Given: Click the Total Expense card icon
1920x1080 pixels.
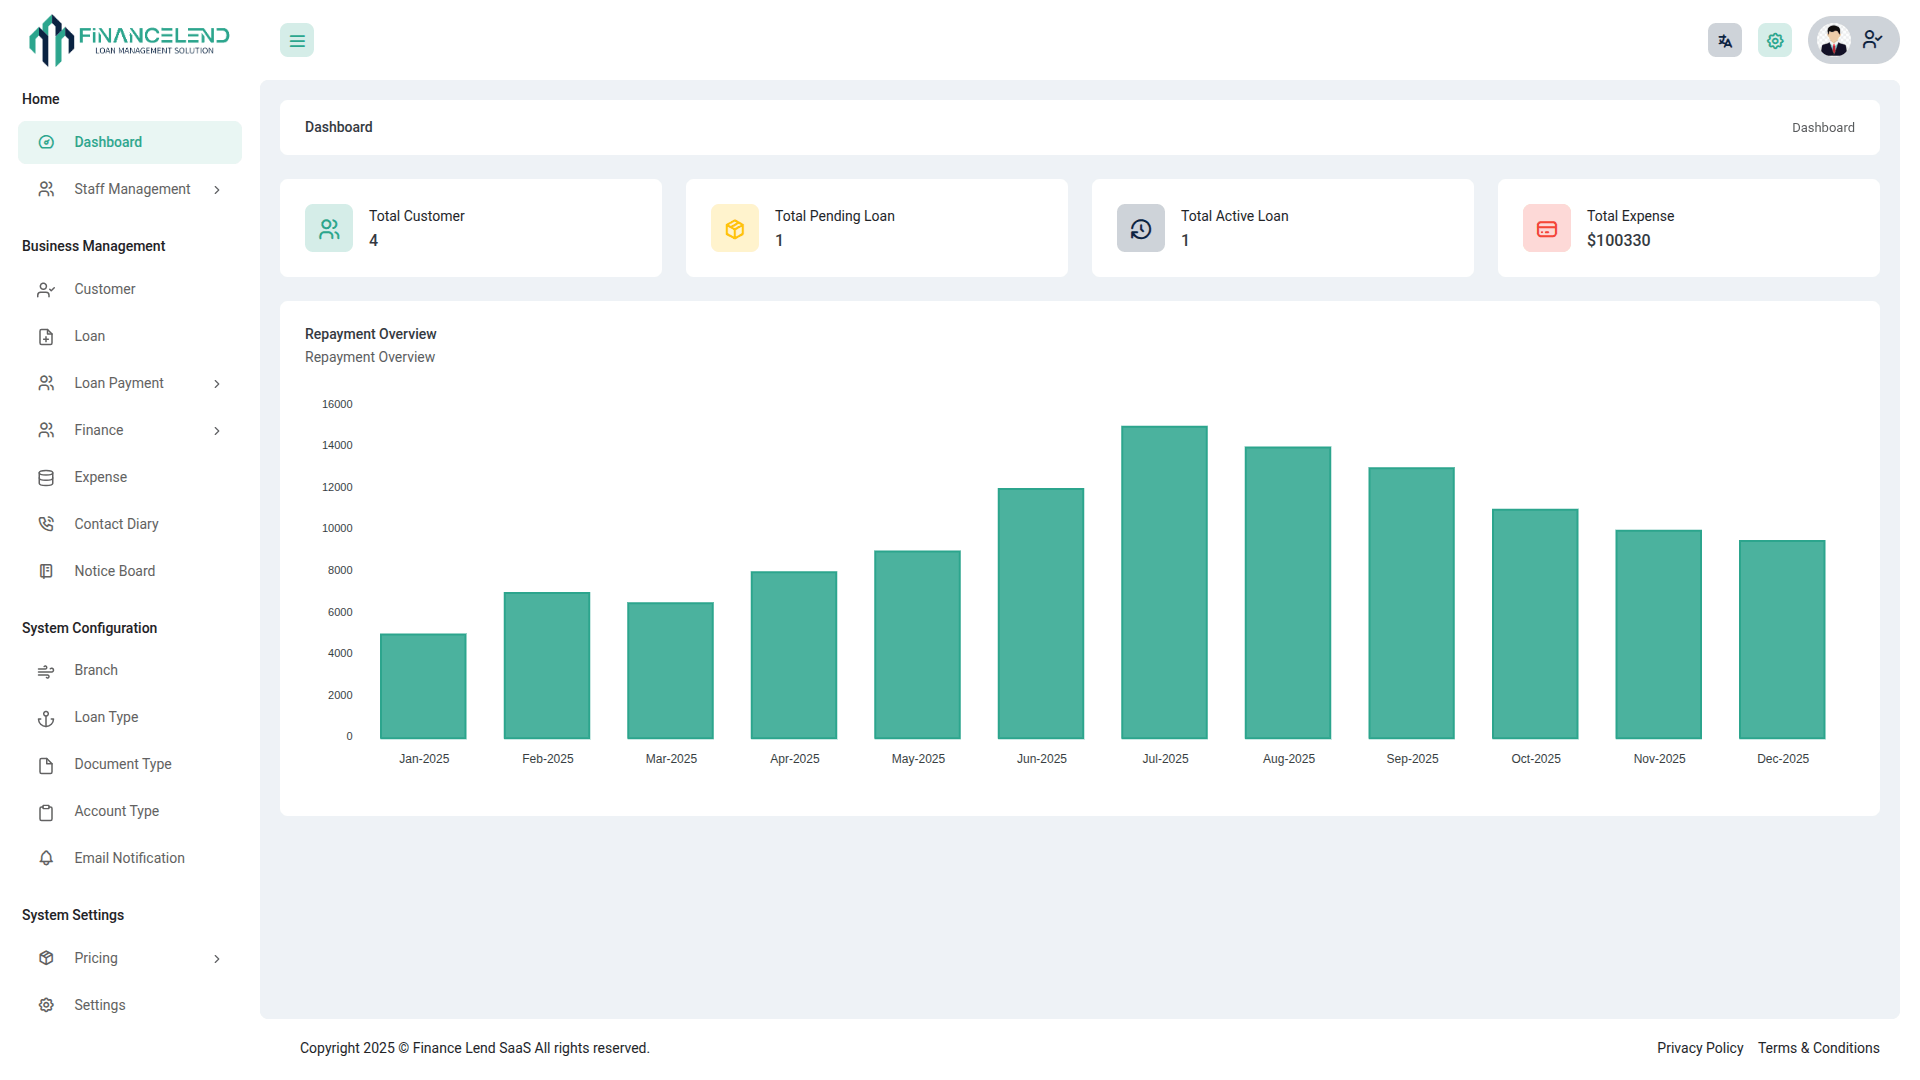Looking at the screenshot, I should coord(1547,229).
